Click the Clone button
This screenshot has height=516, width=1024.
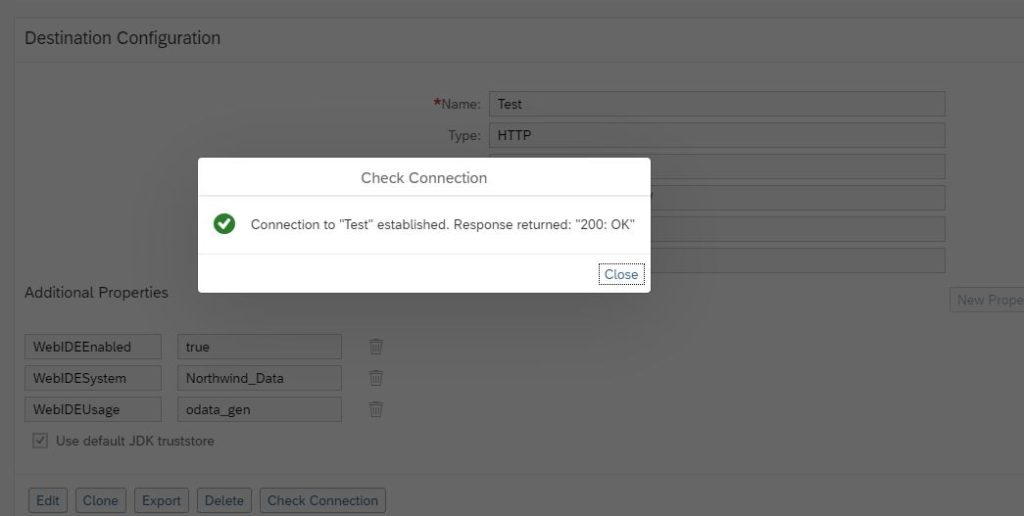(x=101, y=501)
